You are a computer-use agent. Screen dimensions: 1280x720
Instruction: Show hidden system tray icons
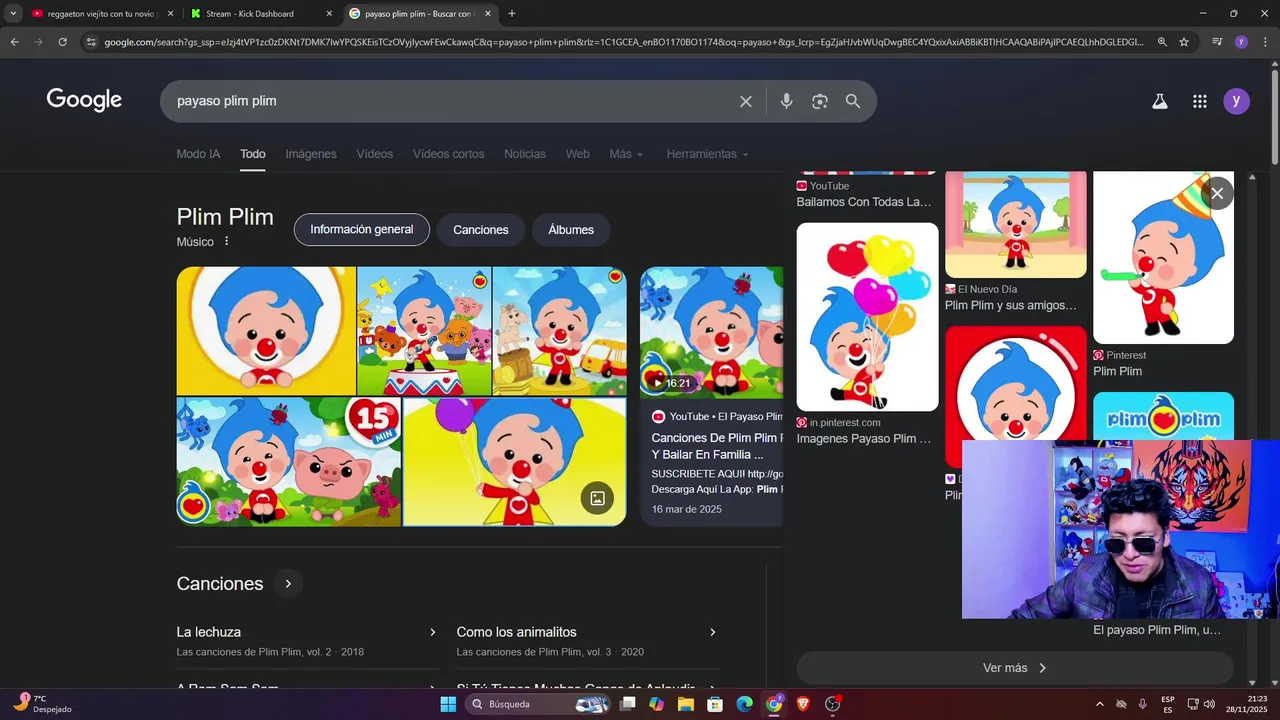click(1100, 704)
